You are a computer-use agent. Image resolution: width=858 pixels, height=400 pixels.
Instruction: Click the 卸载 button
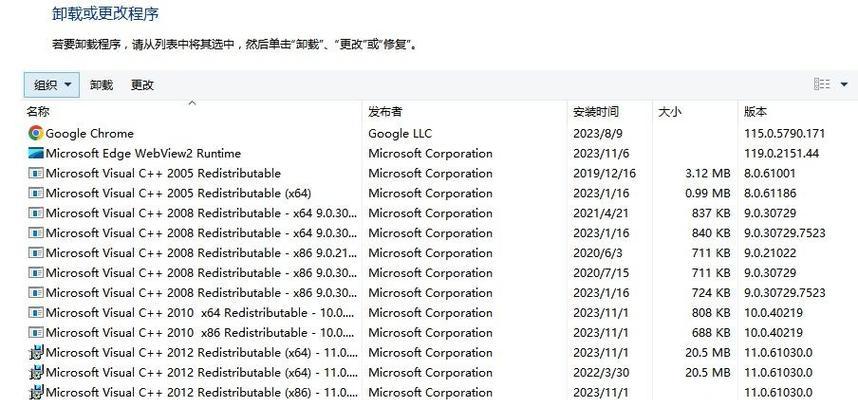point(101,85)
